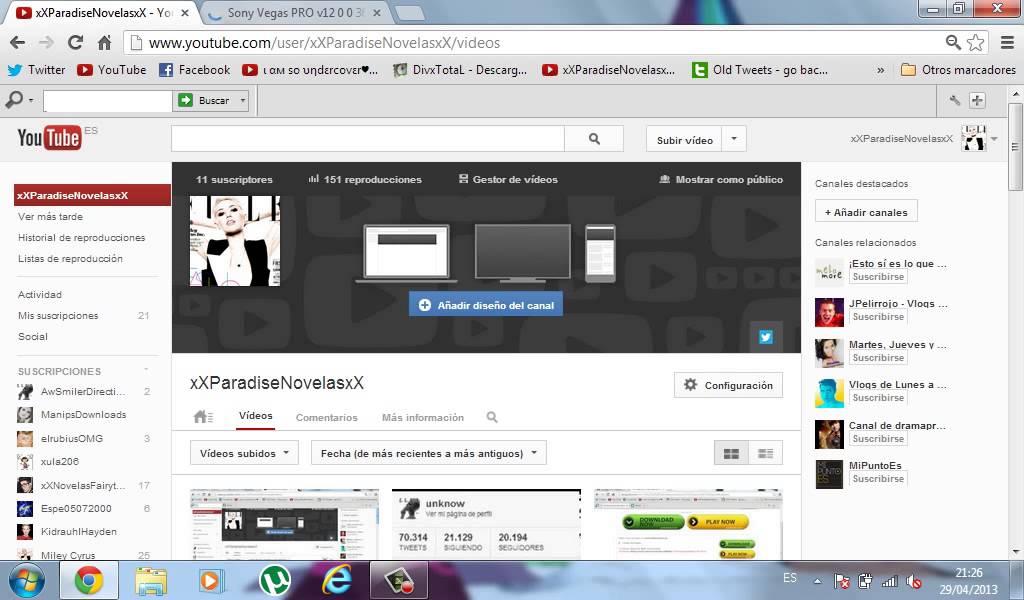The image size is (1024, 600).
Task: Open the Otros marcadores folder
Action: [x=958, y=70]
